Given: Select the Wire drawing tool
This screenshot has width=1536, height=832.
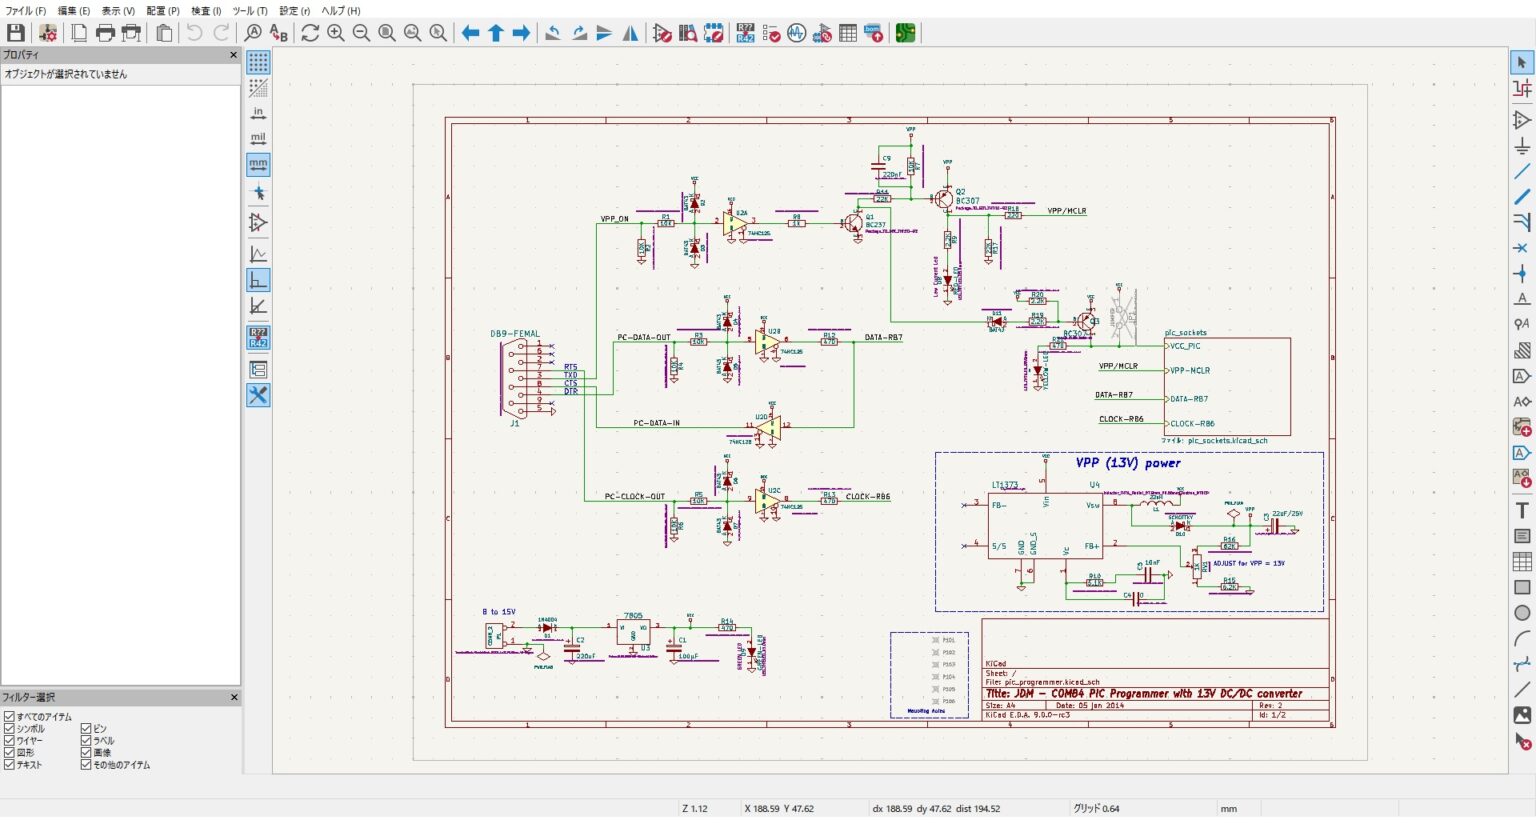Looking at the screenshot, I should point(1522,171).
